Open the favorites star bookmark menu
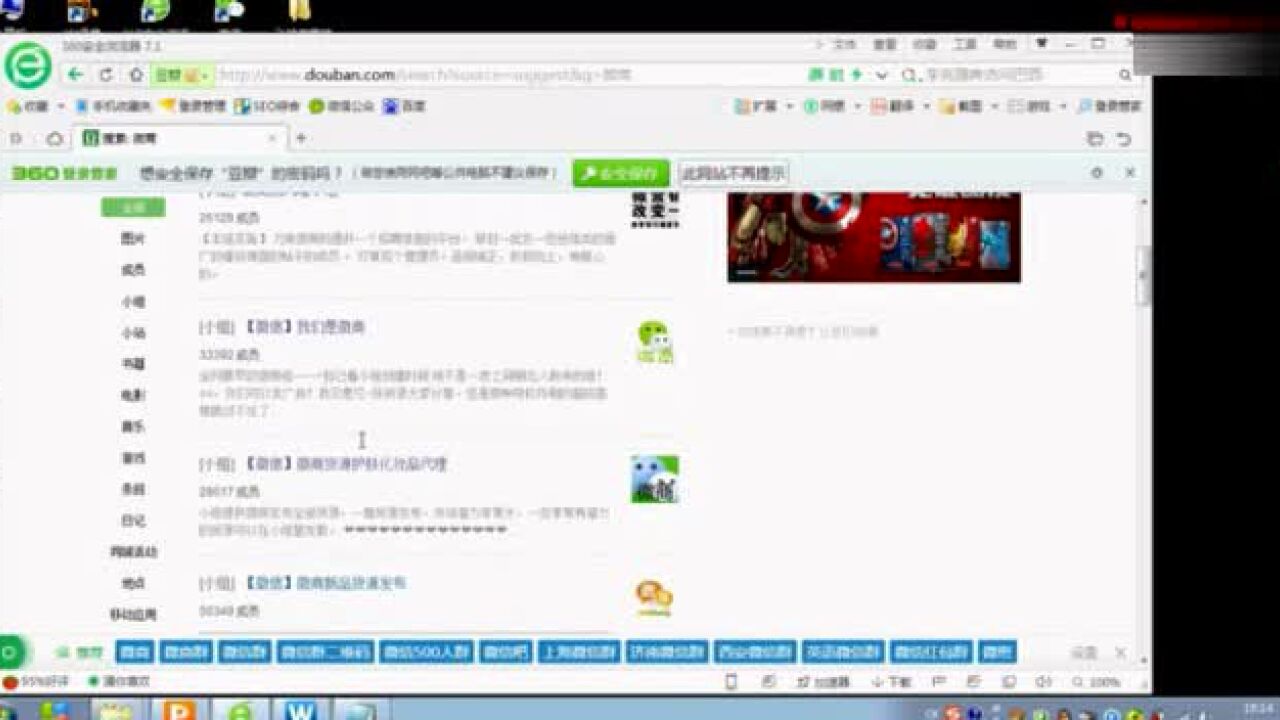The width and height of the screenshot is (1280, 720). coord(34,106)
